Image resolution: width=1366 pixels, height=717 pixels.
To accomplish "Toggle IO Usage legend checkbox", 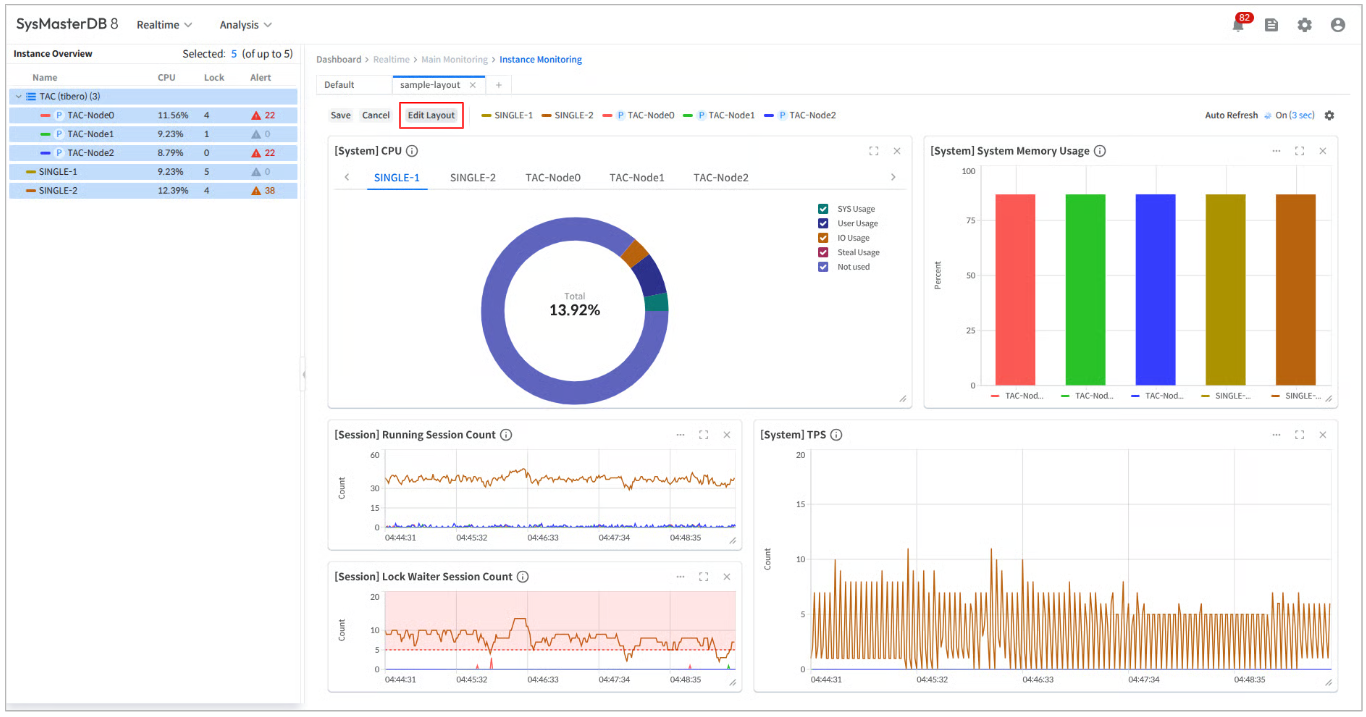I will click(x=823, y=238).
